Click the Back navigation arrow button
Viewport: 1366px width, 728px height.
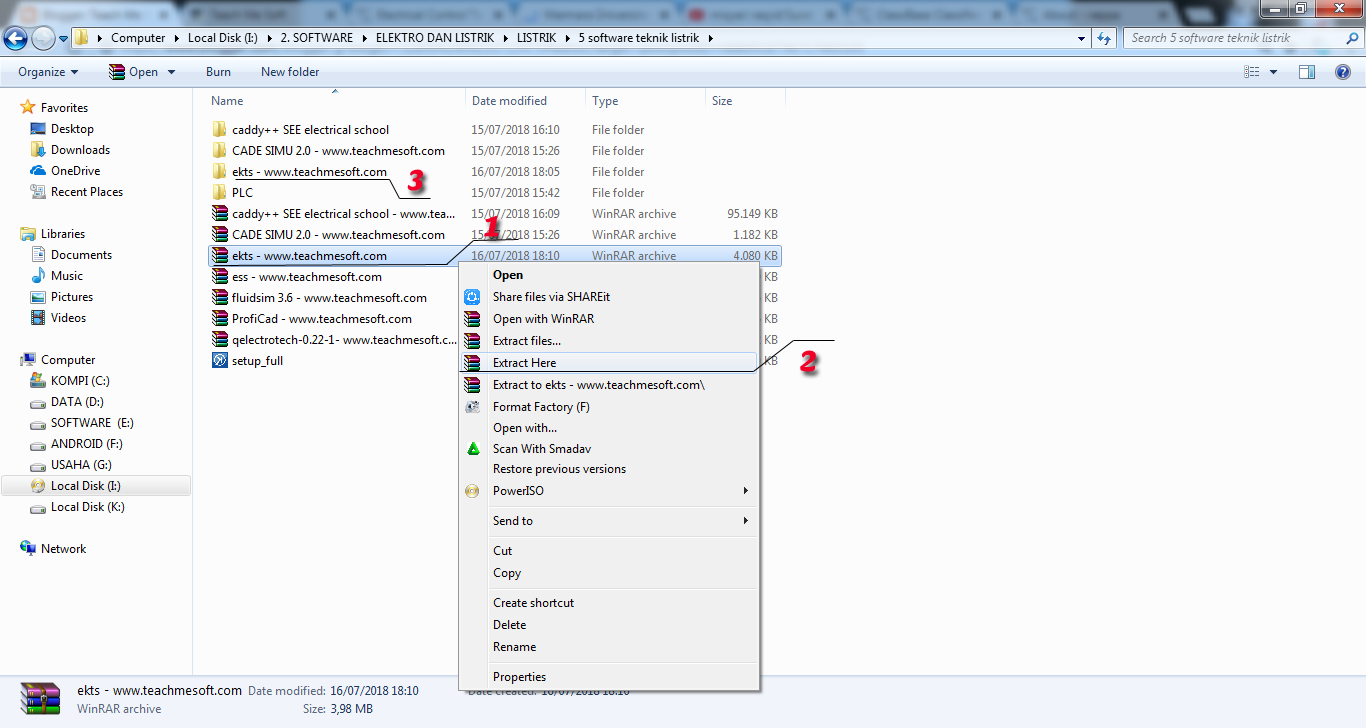click(x=15, y=38)
